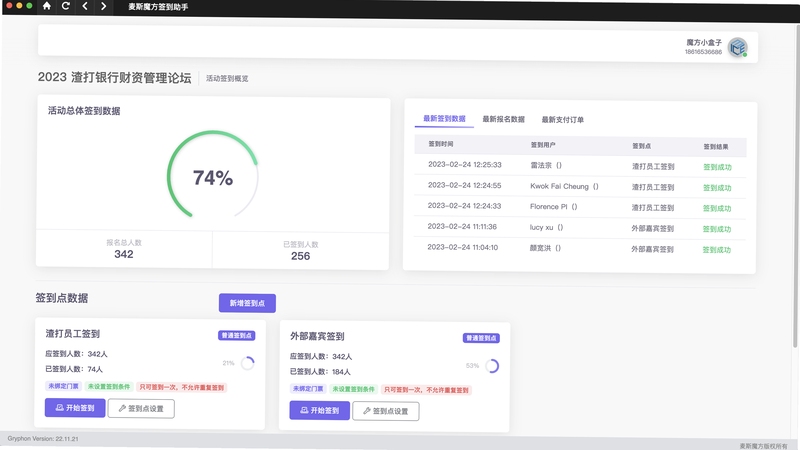Click 签到成功 in the lucy xu row
The image size is (800, 450).
click(x=717, y=229)
